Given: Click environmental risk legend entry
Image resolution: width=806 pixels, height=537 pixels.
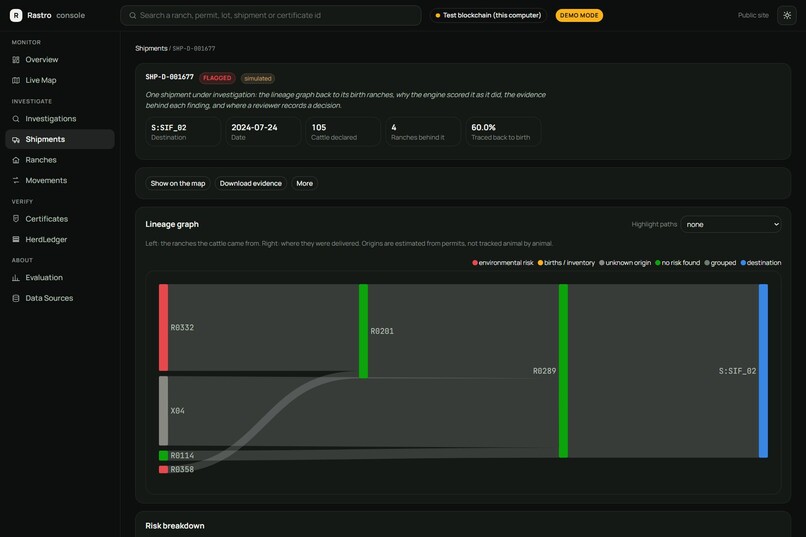Looking at the screenshot, I should [503, 263].
